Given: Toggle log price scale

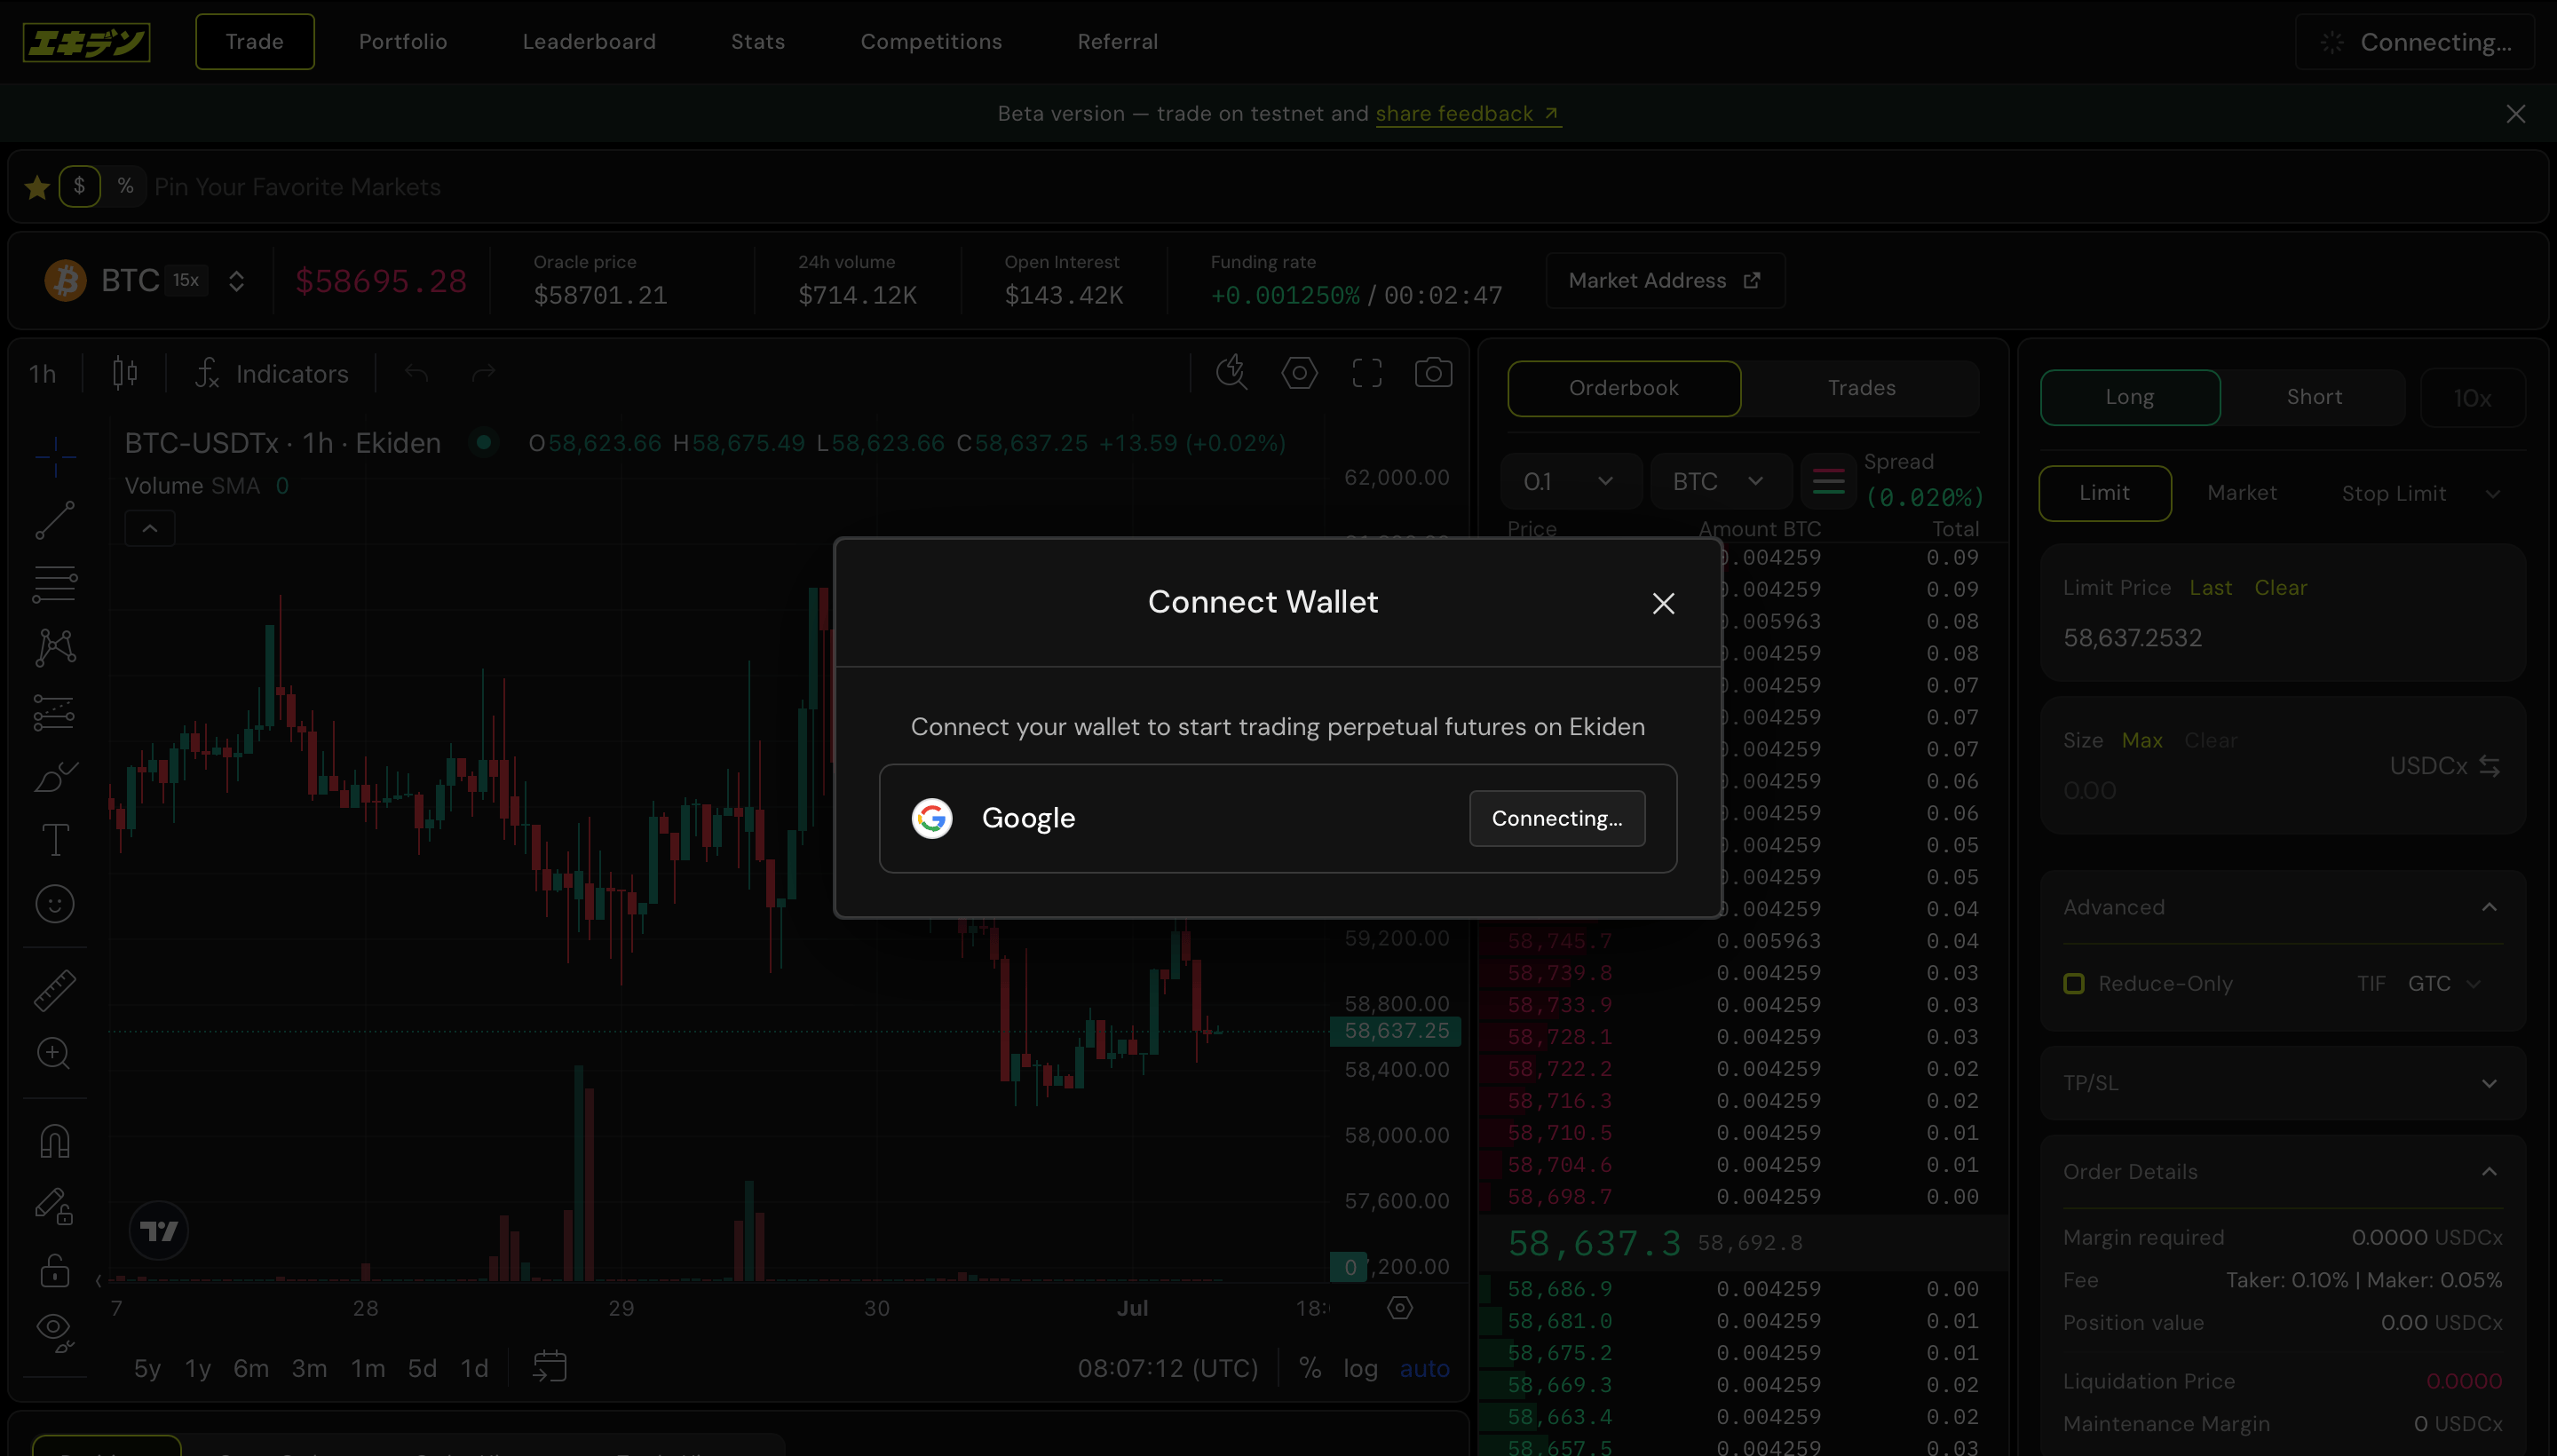Looking at the screenshot, I should (x=1360, y=1369).
